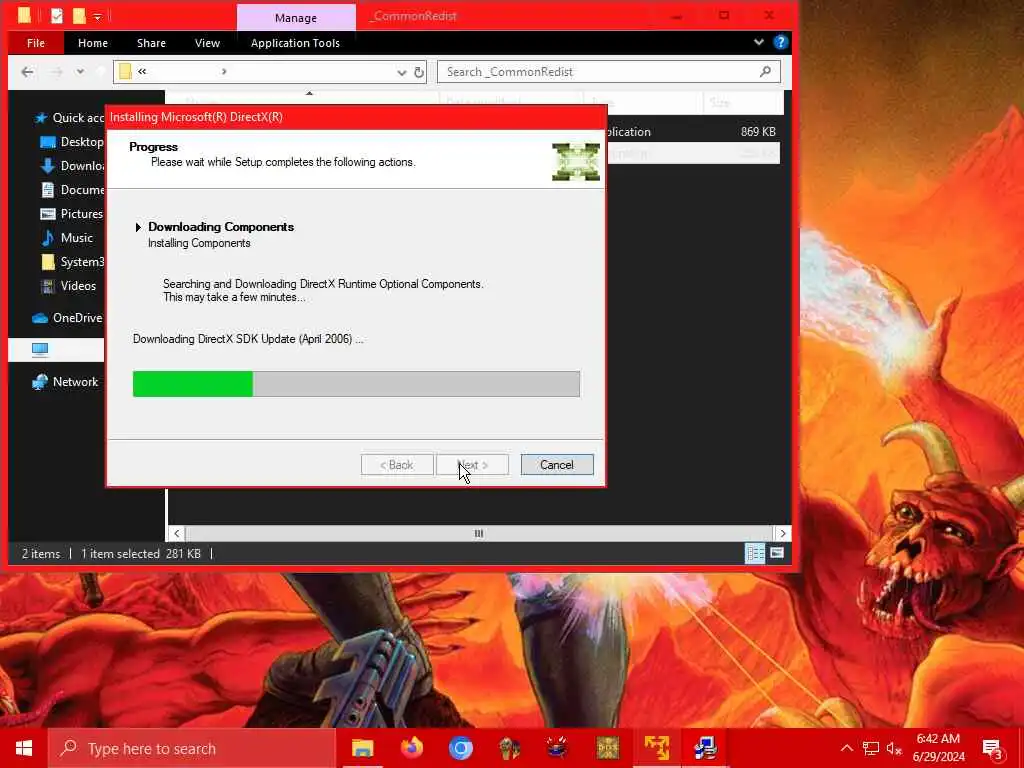Click the disabled Back button in installer
This screenshot has height=768, width=1024.
tap(397, 464)
